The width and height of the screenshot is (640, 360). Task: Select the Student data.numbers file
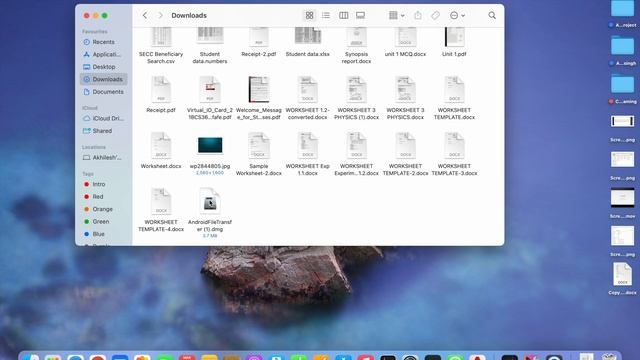point(210,46)
